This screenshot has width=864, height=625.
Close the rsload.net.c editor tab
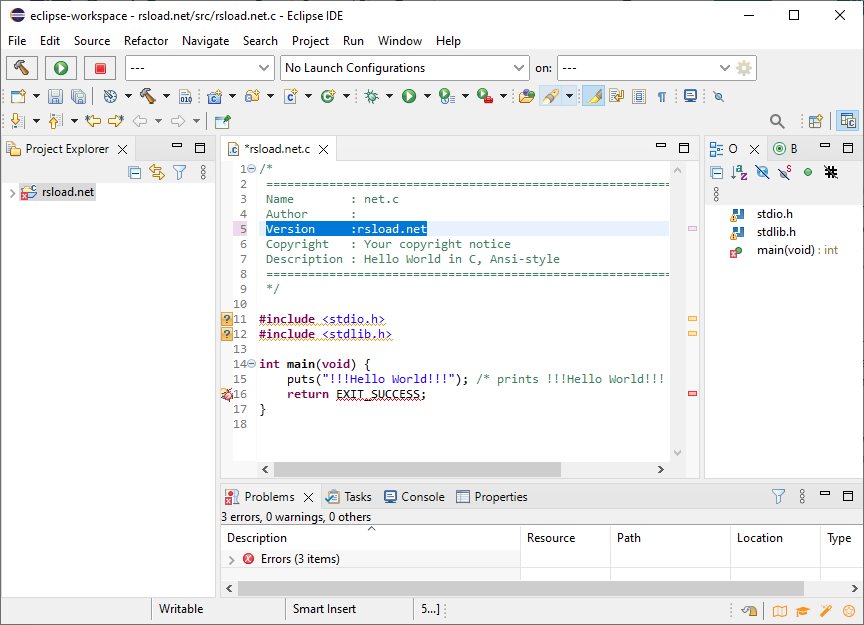click(x=325, y=149)
